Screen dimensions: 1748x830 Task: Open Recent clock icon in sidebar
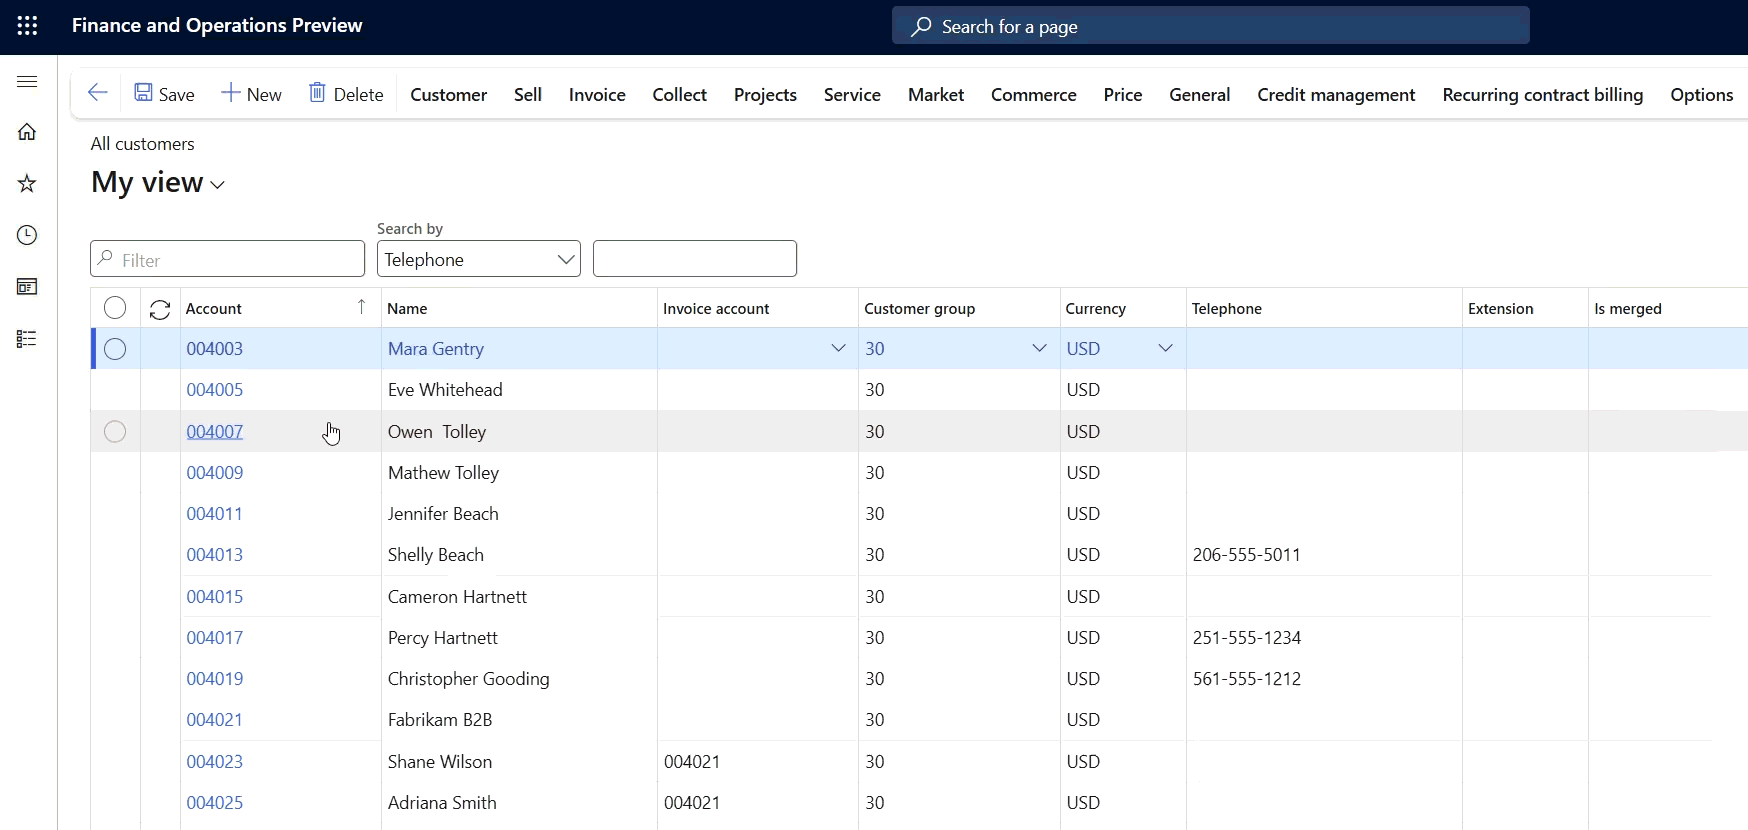tap(27, 236)
